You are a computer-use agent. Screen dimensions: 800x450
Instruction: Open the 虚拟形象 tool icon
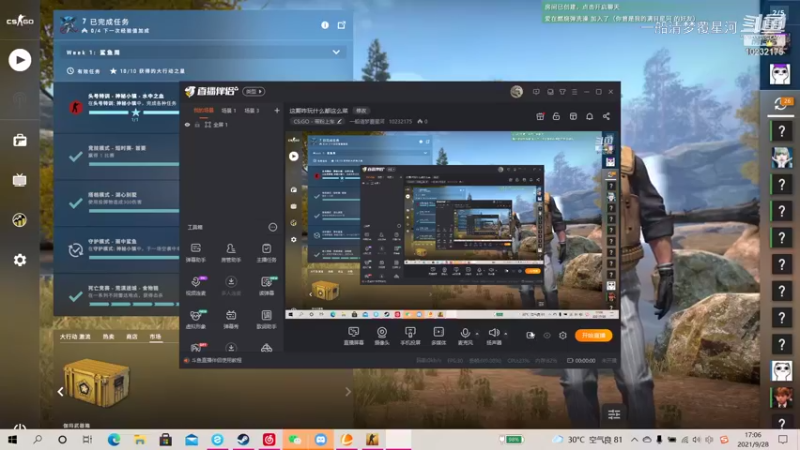(x=195, y=319)
